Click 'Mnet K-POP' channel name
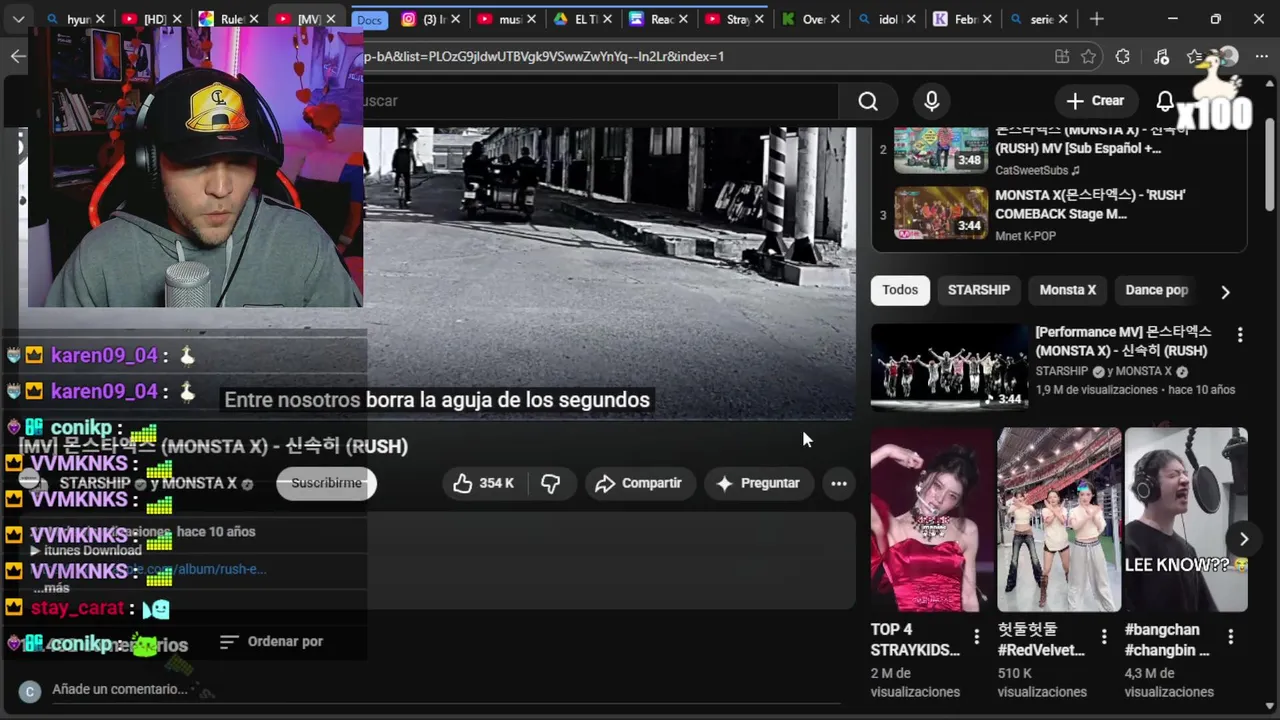1280x720 pixels. 1025,236
